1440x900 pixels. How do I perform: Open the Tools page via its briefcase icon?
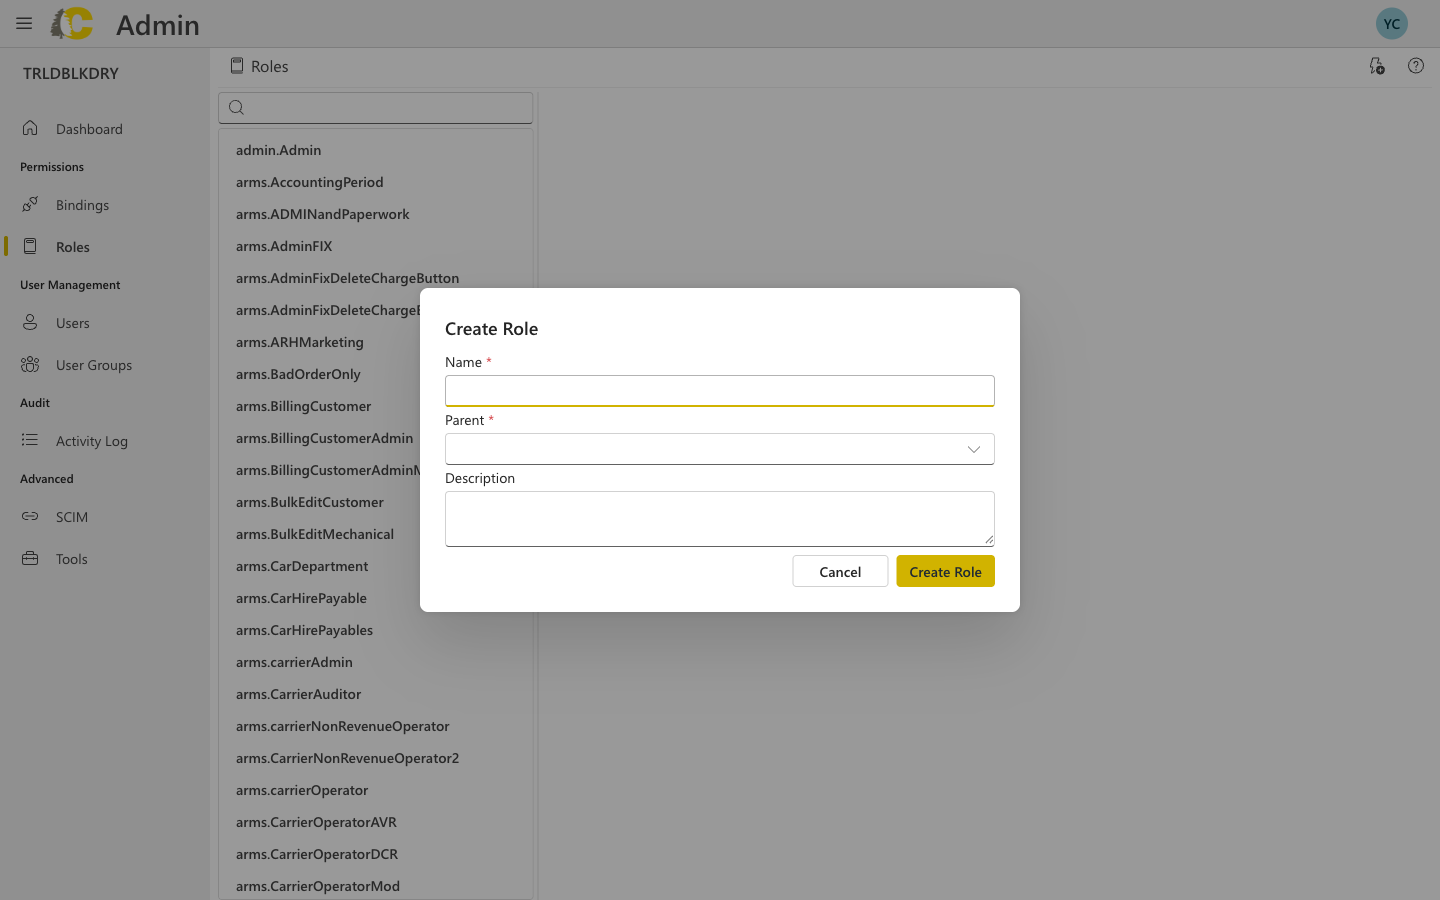pyautogui.click(x=30, y=558)
